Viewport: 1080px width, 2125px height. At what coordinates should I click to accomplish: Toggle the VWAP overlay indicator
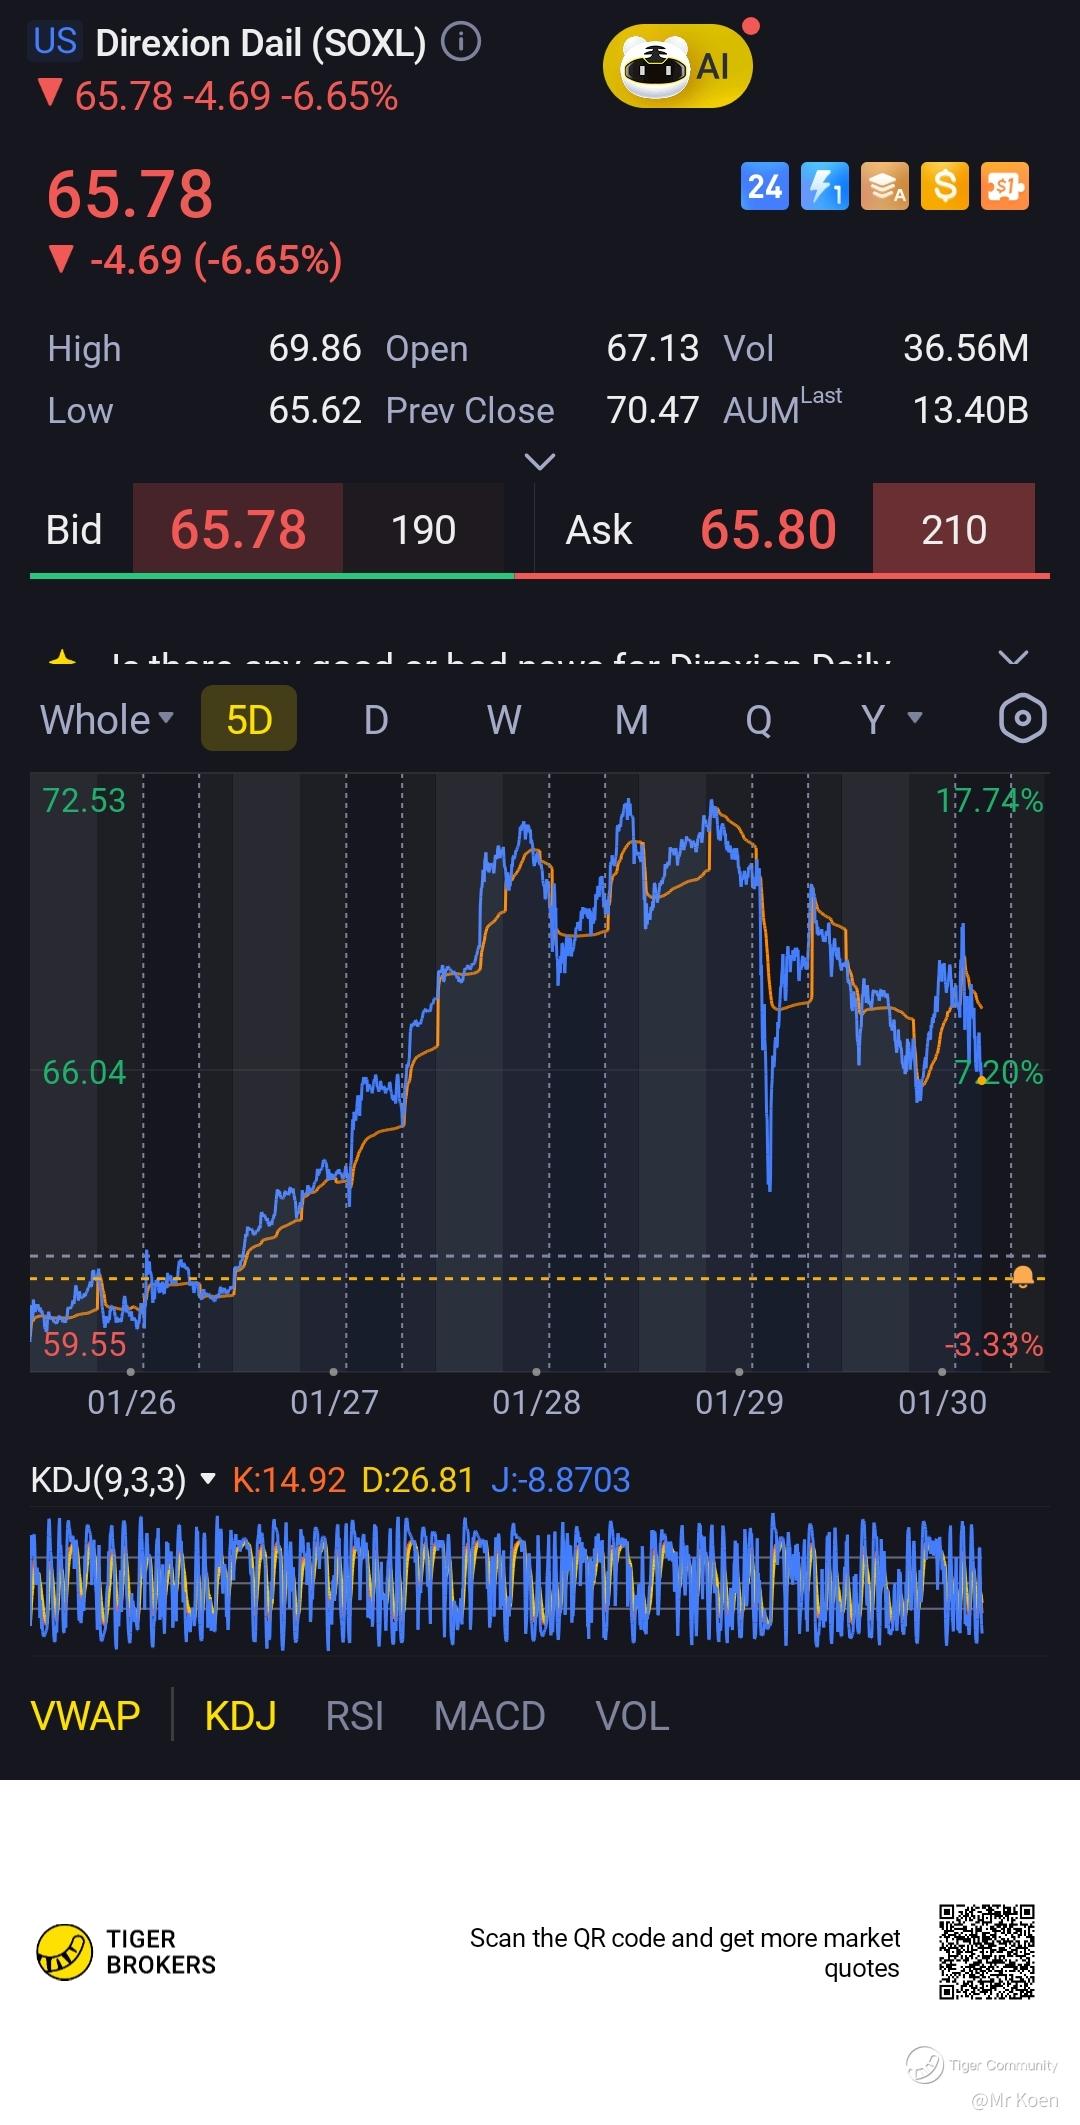(86, 1716)
